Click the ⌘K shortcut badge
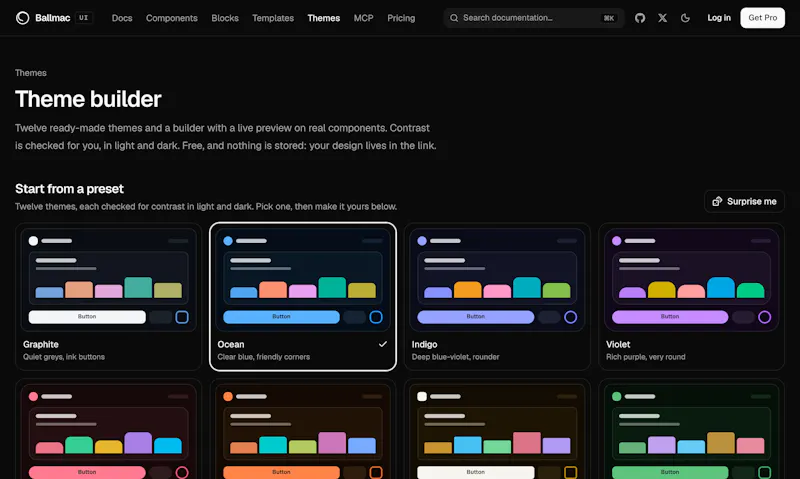The height and width of the screenshot is (479, 800). click(609, 18)
